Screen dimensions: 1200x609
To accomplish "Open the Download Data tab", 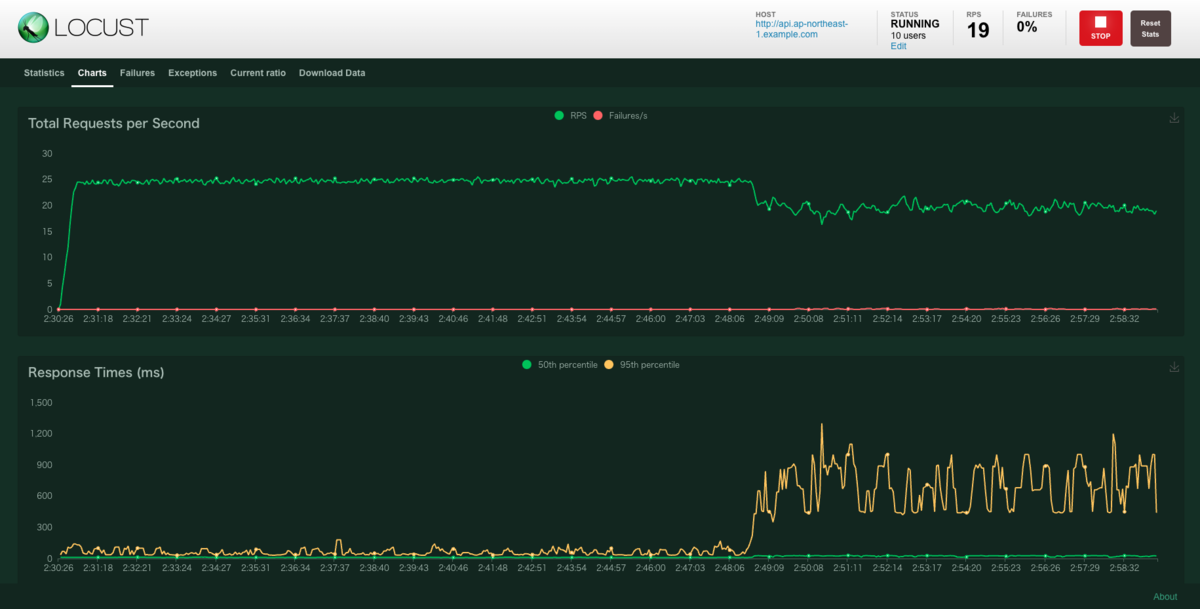I will point(332,73).
